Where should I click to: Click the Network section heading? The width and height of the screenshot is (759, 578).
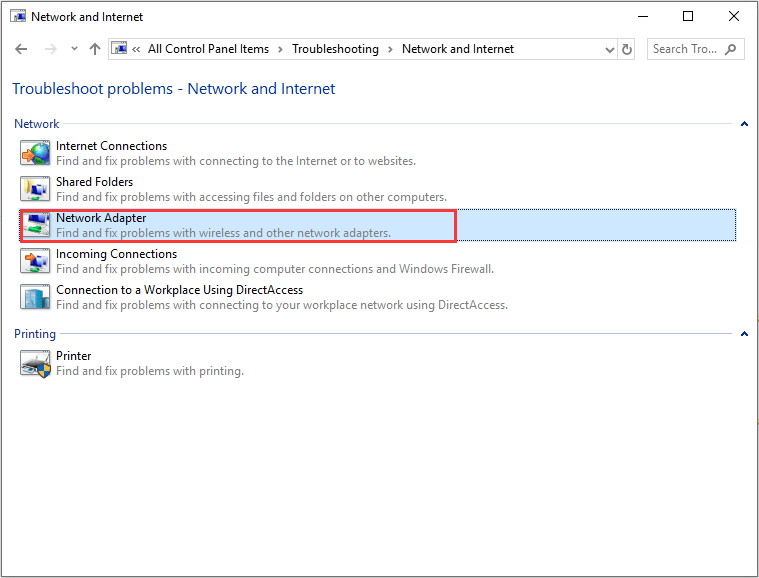coord(36,124)
